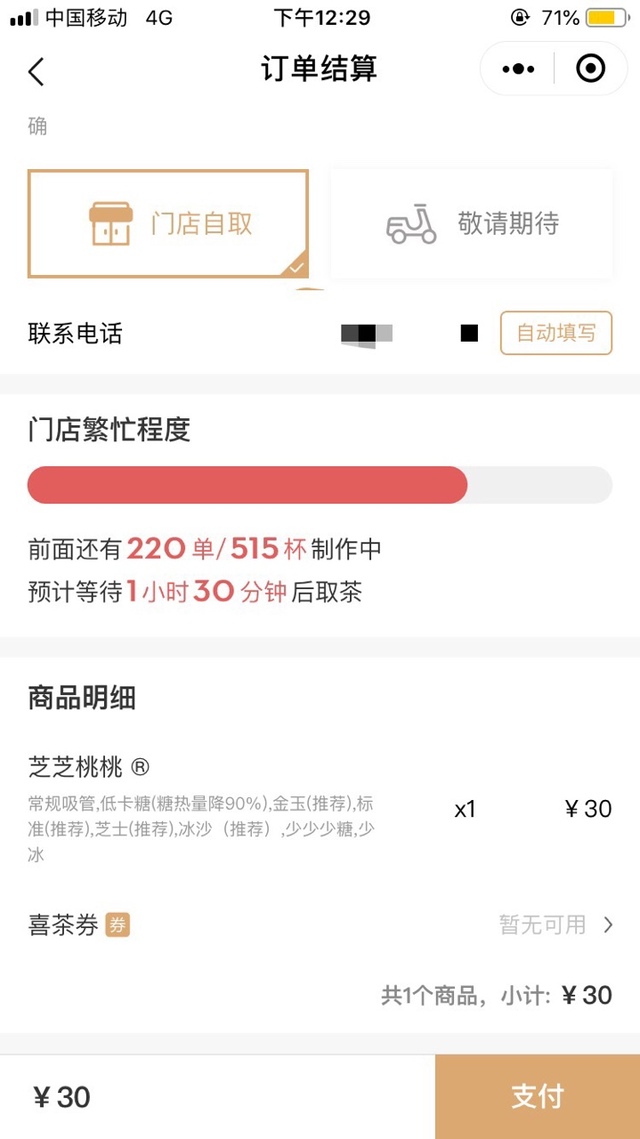Open the mini program three-dot menu

point(518,69)
